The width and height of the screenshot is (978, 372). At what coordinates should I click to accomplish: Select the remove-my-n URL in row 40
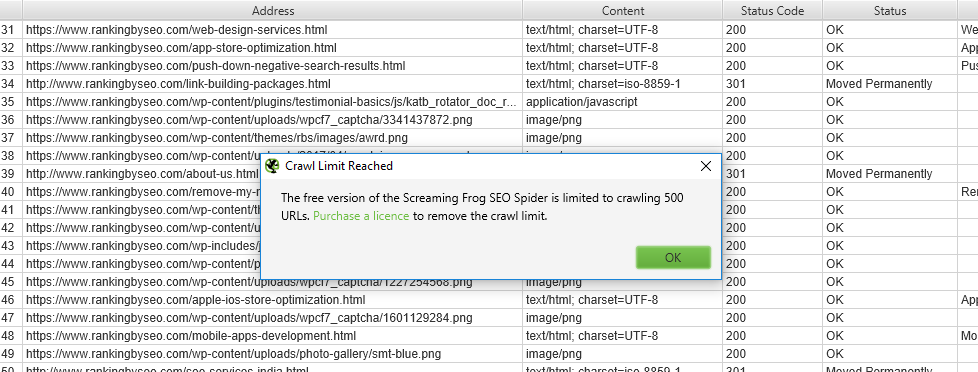coord(143,192)
